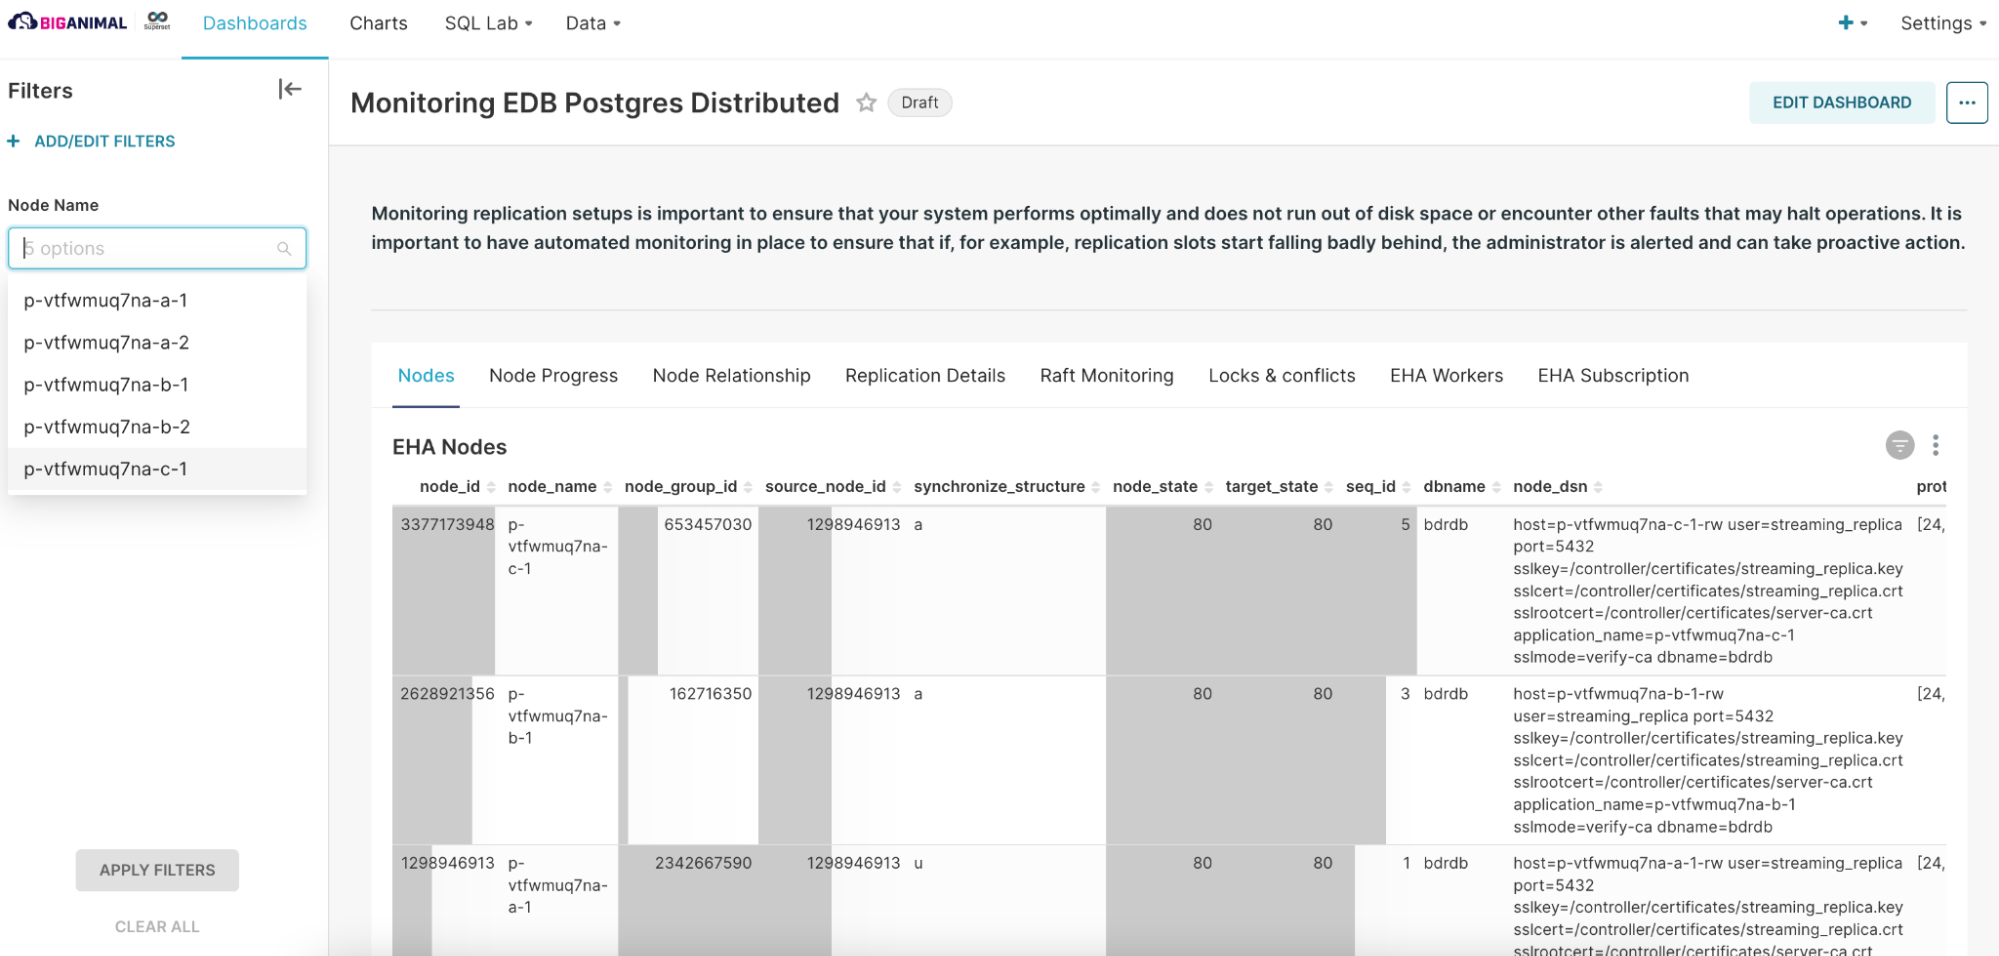Click the ADD/EDIT FILTERS link
Screen dimensions: 1999x956
click(x=104, y=142)
